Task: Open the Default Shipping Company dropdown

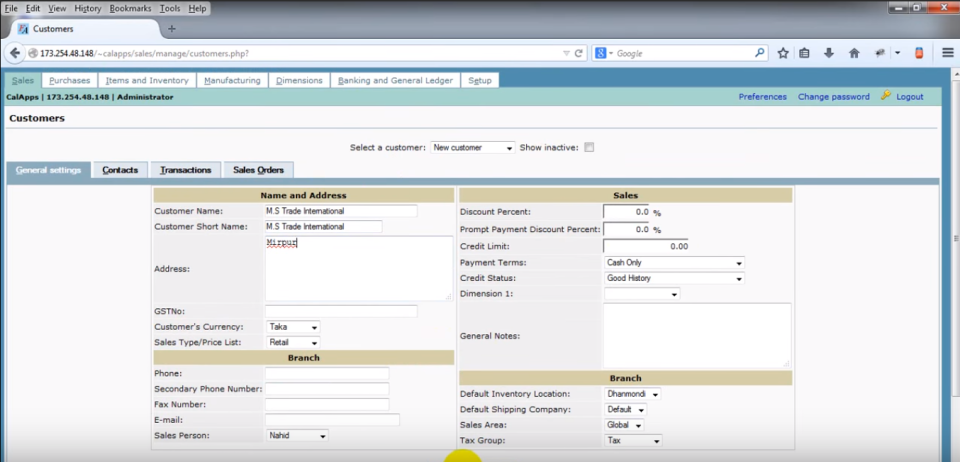Action: pyautogui.click(x=625, y=409)
